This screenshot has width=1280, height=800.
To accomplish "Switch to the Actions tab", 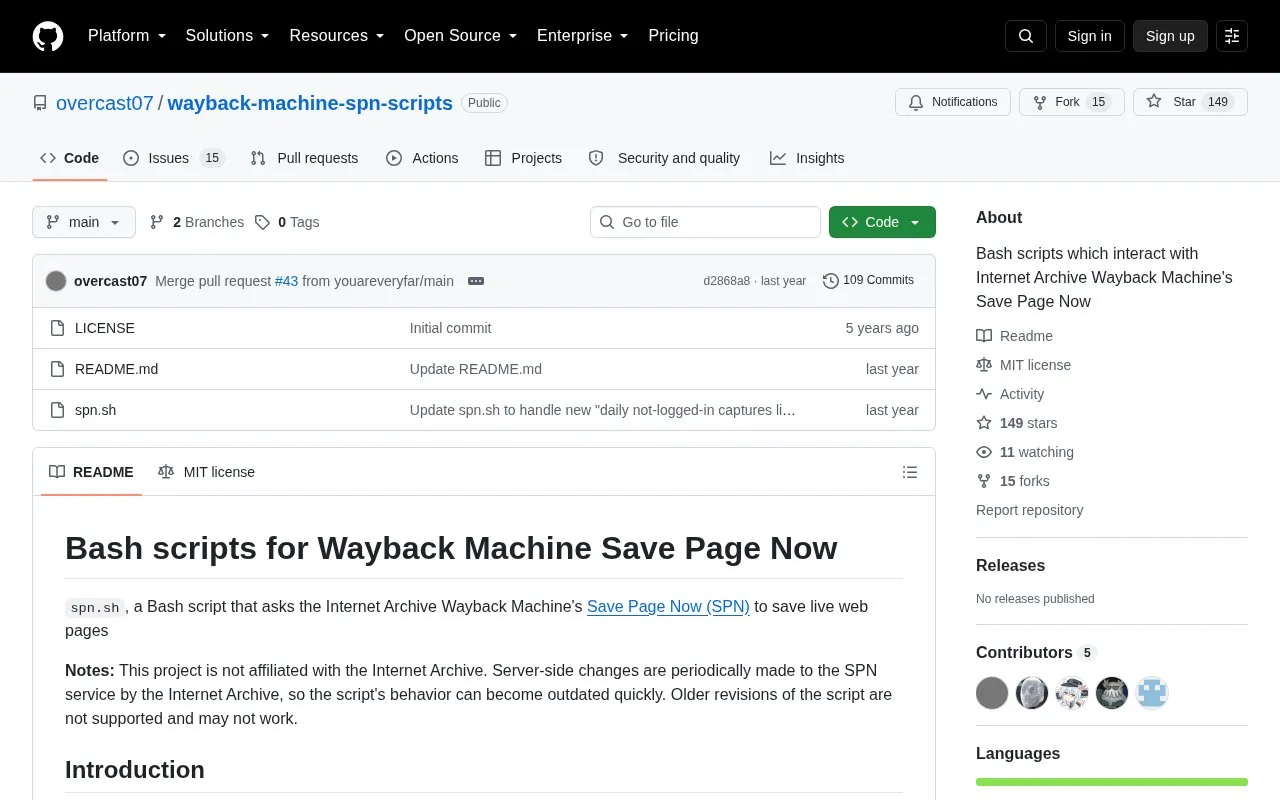I will (x=422, y=158).
